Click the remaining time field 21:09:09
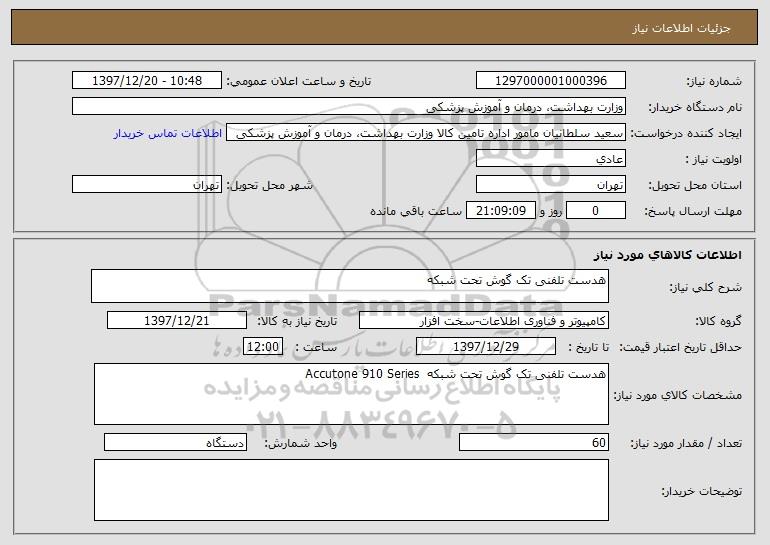Screen dimensions: 770x545 coord(500,211)
